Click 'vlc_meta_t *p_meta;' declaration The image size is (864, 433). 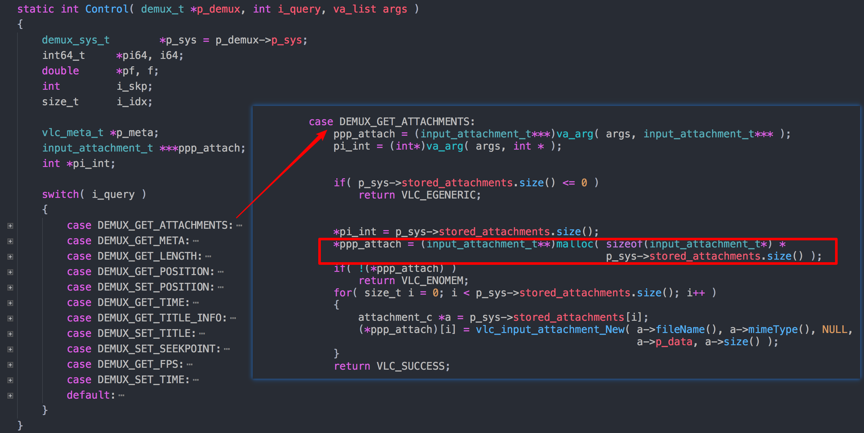click(x=100, y=133)
